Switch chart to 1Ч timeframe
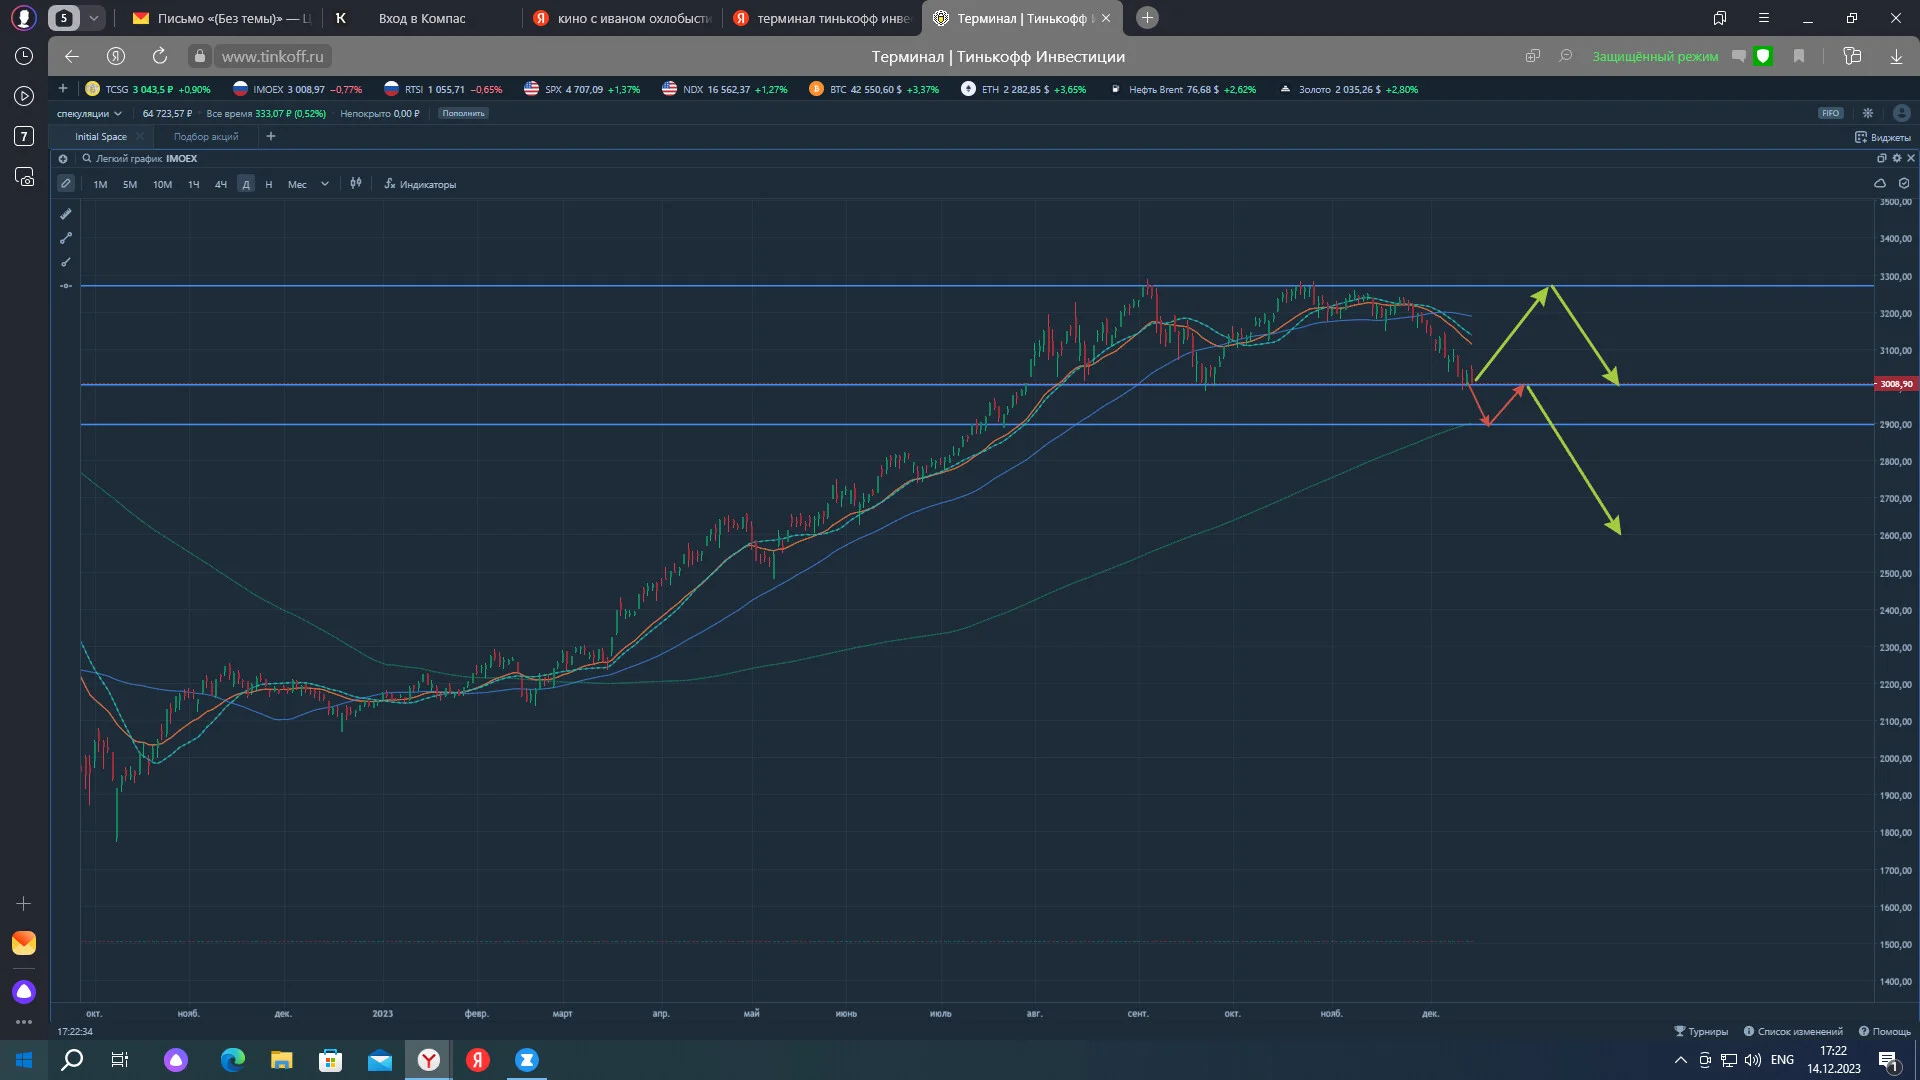Viewport: 1920px width, 1080px height. (x=194, y=185)
